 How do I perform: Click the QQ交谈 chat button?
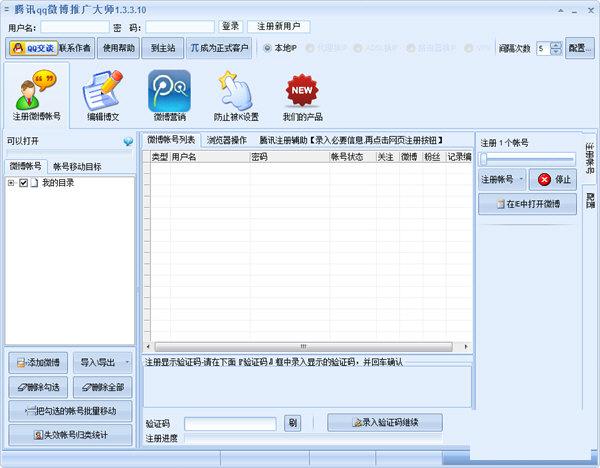[33, 47]
